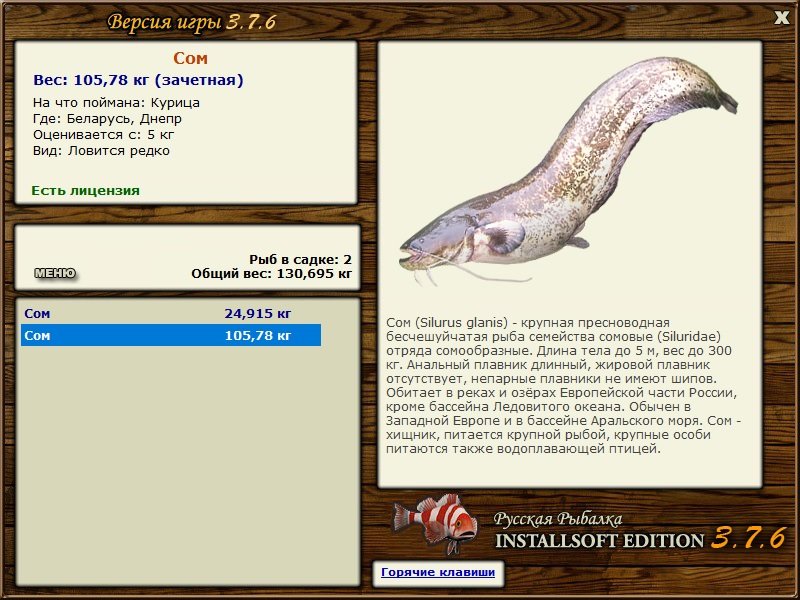
Task: Click the Silurus glanis description paragraph
Action: tap(564, 386)
